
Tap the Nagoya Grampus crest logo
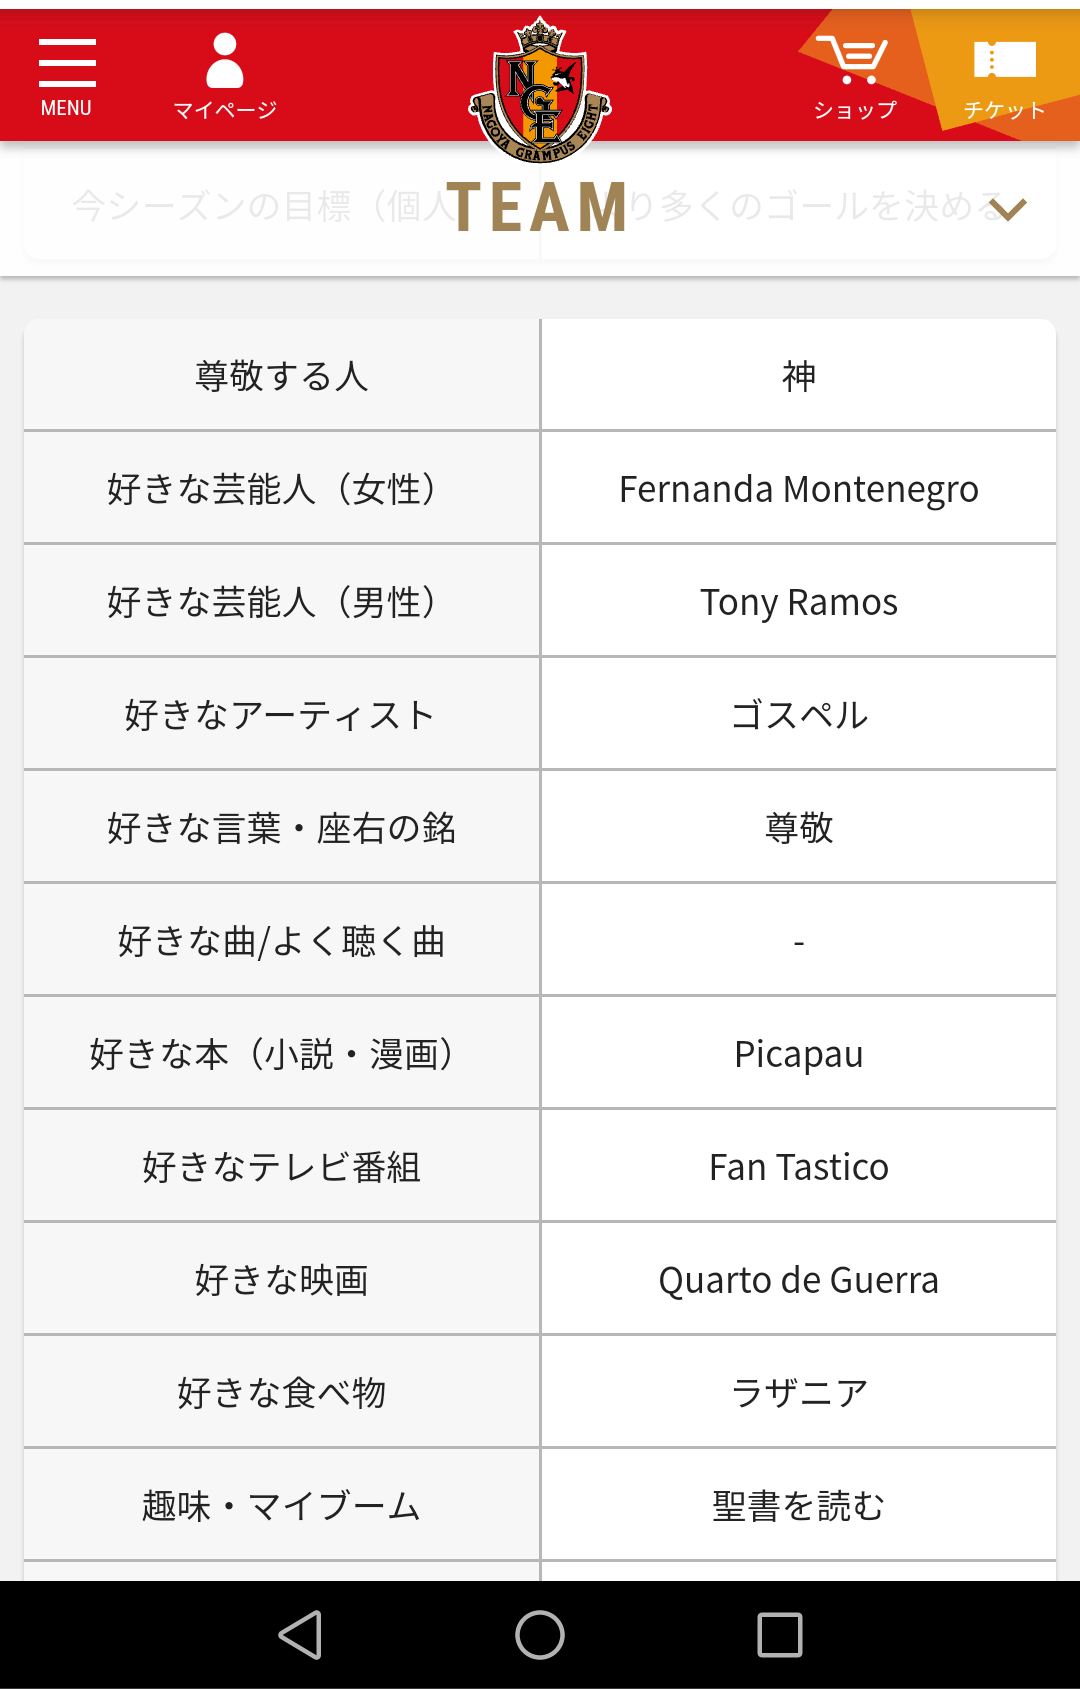[540, 90]
